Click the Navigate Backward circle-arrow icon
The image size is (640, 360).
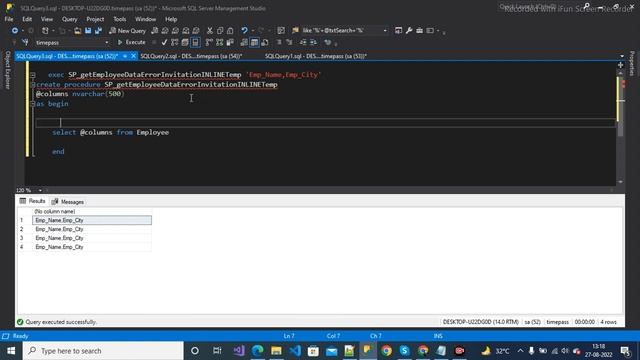coord(15,31)
